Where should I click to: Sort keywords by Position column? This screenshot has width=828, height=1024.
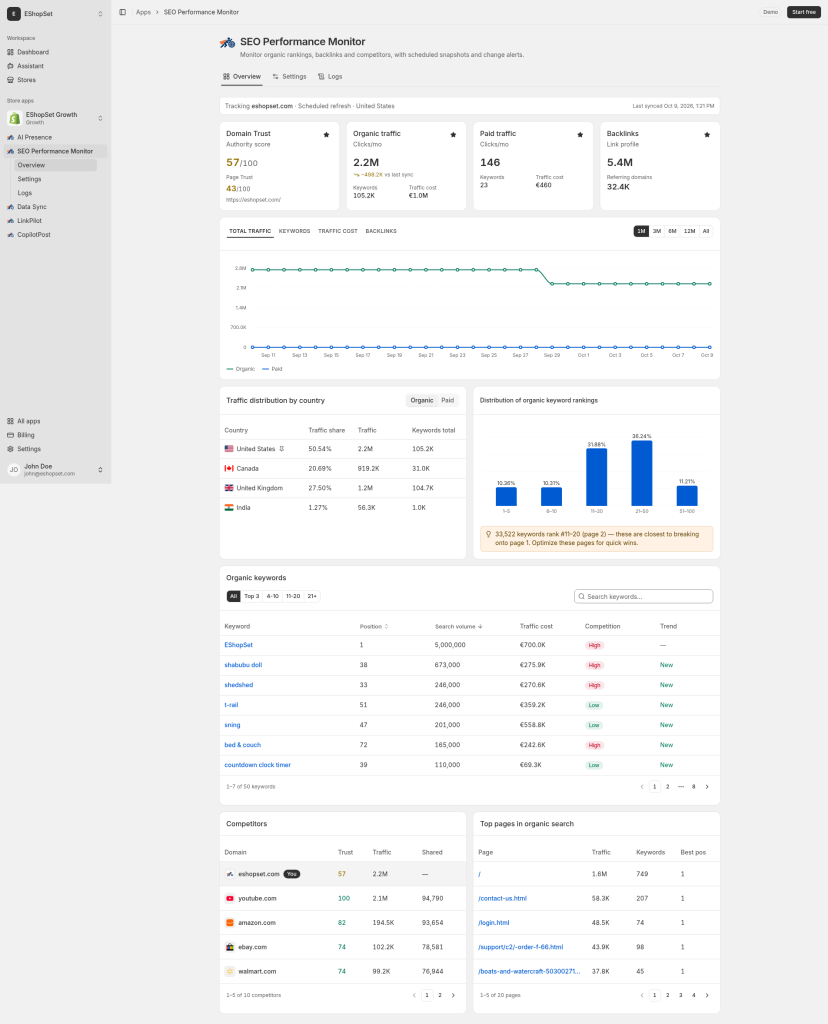[374, 626]
